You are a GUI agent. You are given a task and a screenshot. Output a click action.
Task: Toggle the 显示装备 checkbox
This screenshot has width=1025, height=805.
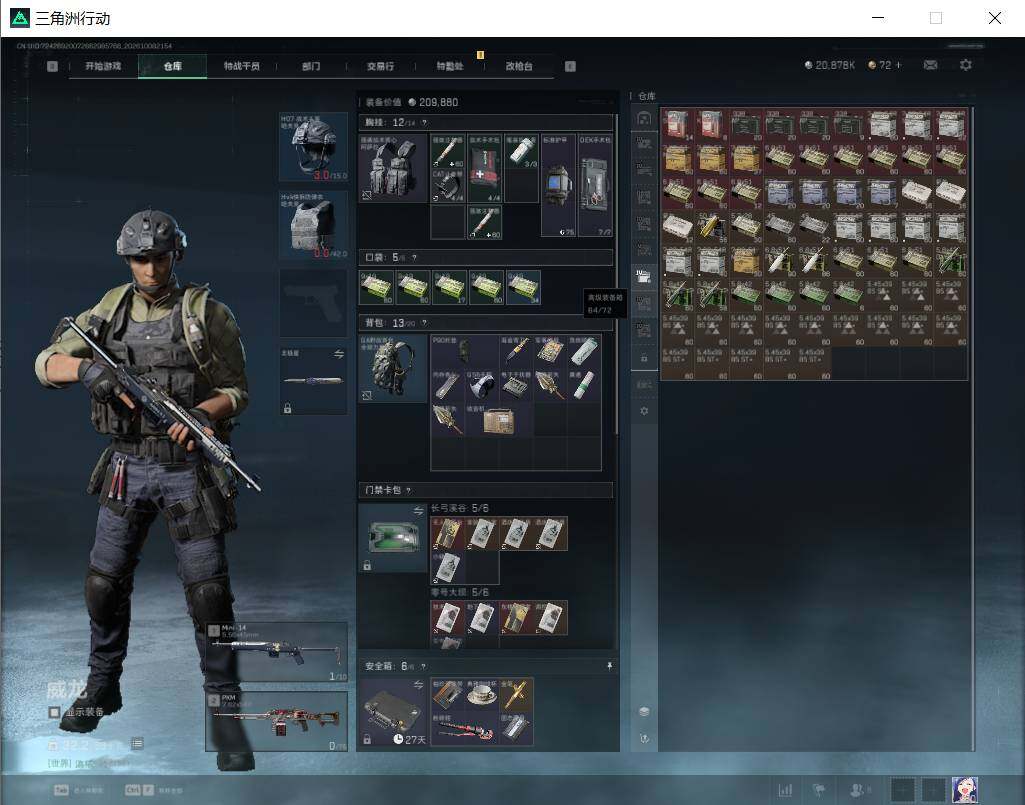click(x=54, y=712)
